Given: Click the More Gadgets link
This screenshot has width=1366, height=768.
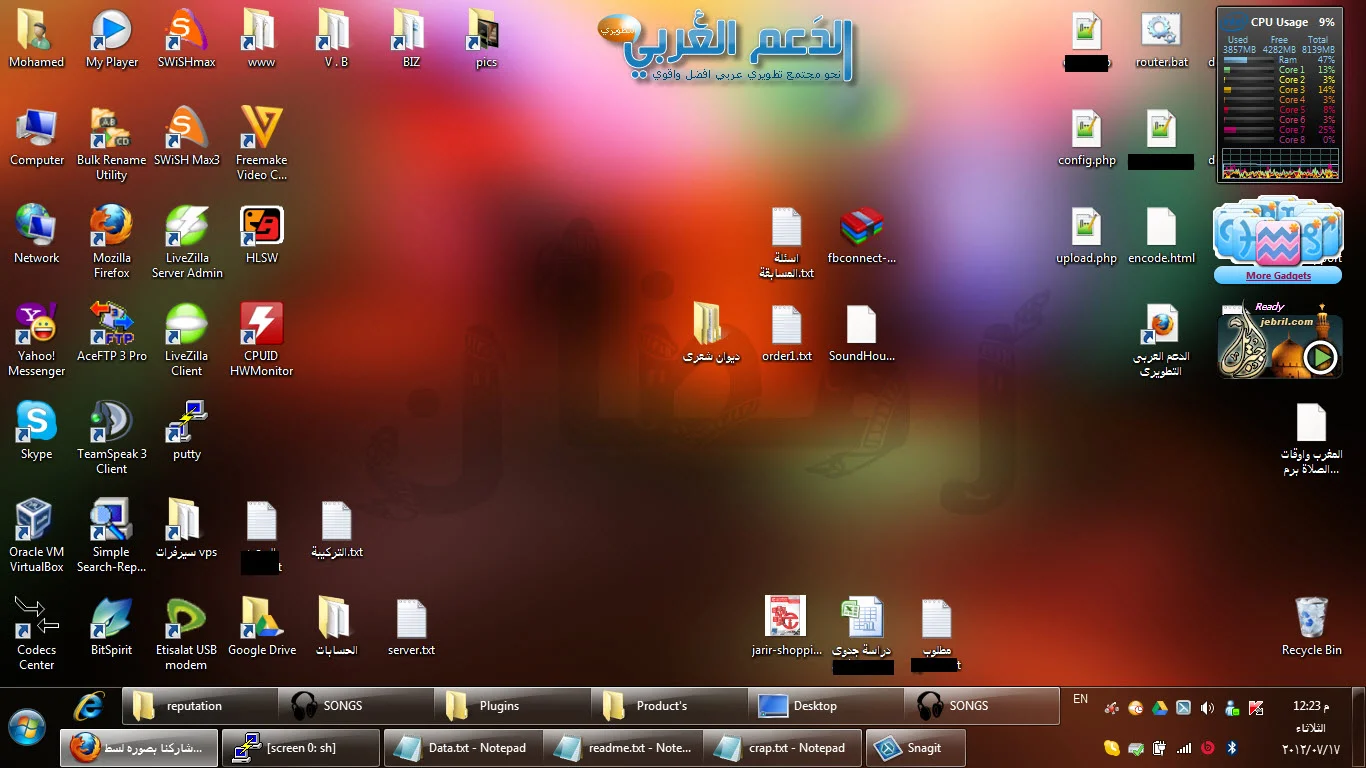Looking at the screenshot, I should (1278, 276).
